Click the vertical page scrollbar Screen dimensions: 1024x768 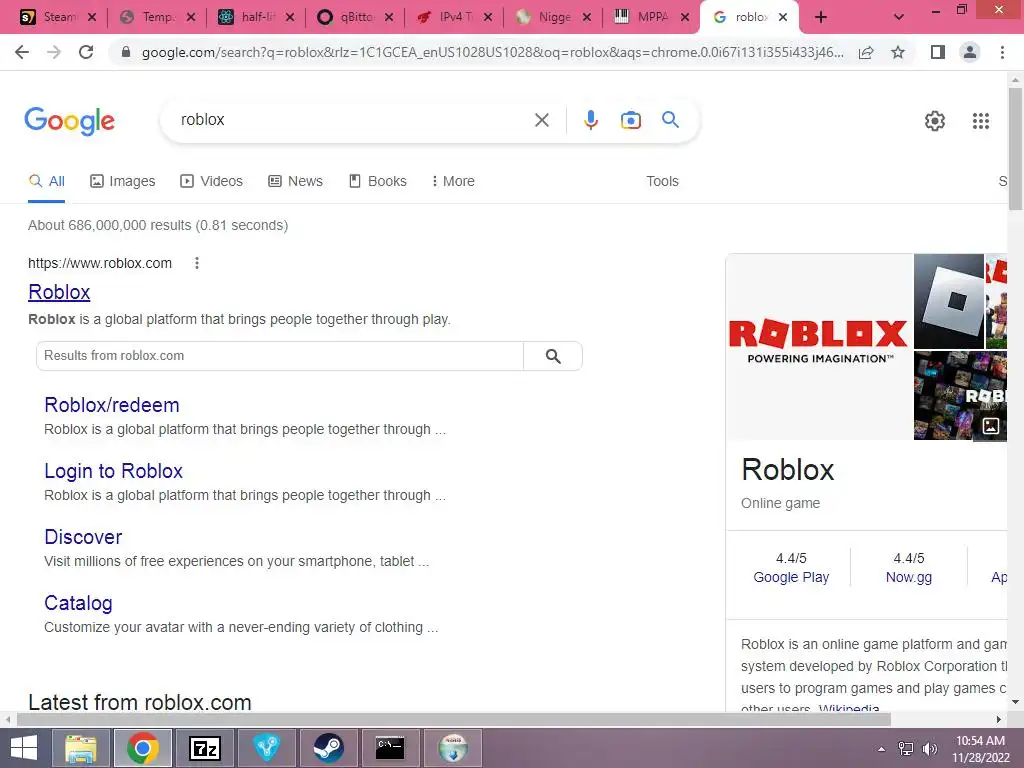(x=1015, y=150)
